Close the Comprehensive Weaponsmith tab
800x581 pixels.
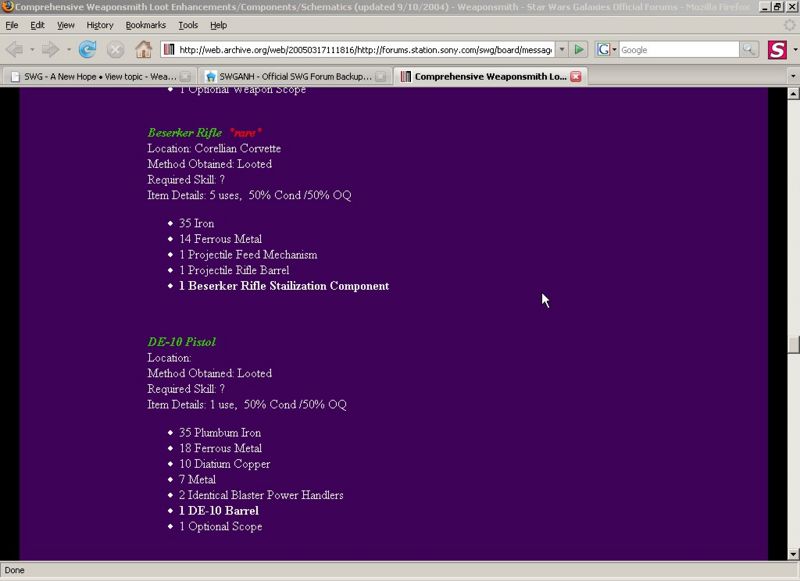575,76
